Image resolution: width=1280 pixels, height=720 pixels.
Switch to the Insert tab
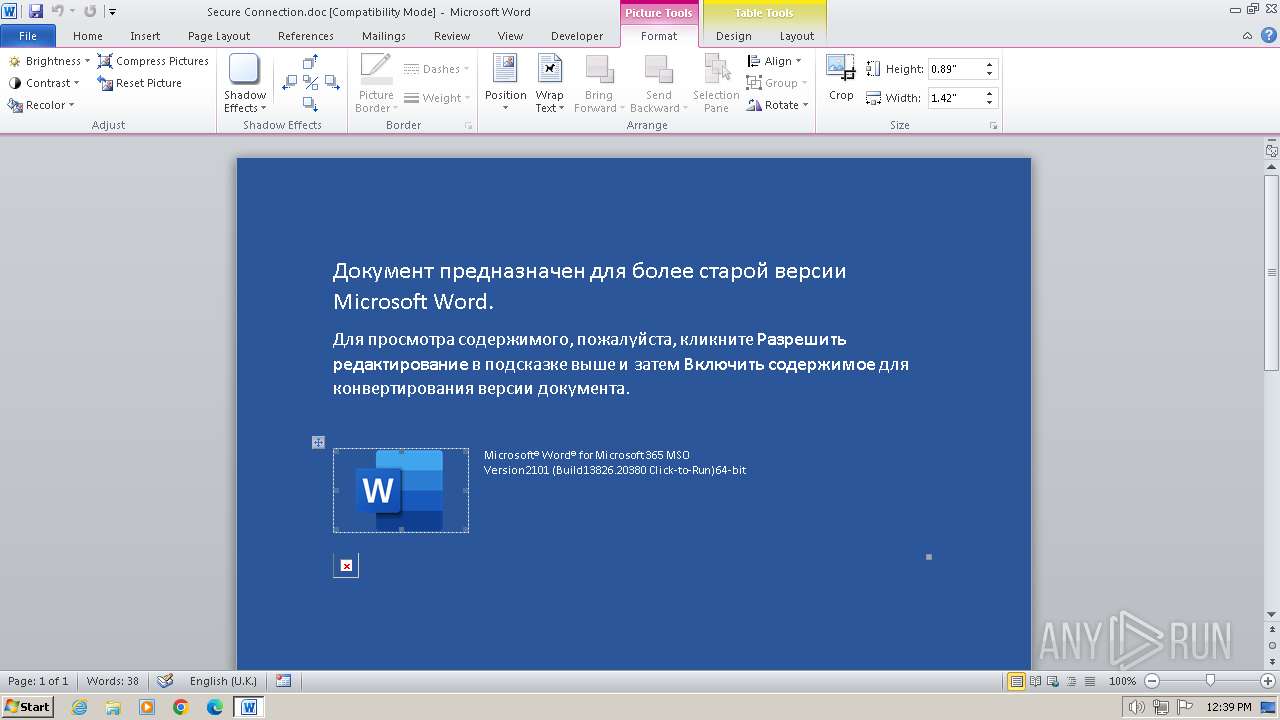click(145, 36)
